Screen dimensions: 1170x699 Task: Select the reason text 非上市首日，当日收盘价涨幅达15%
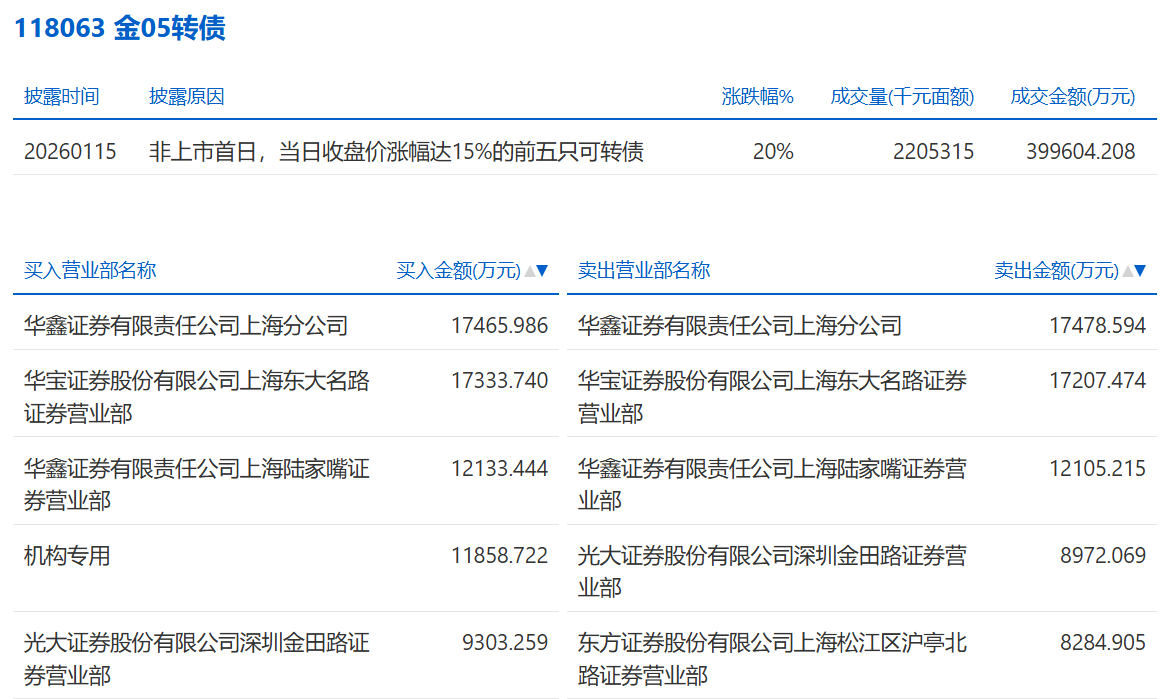coord(320,152)
